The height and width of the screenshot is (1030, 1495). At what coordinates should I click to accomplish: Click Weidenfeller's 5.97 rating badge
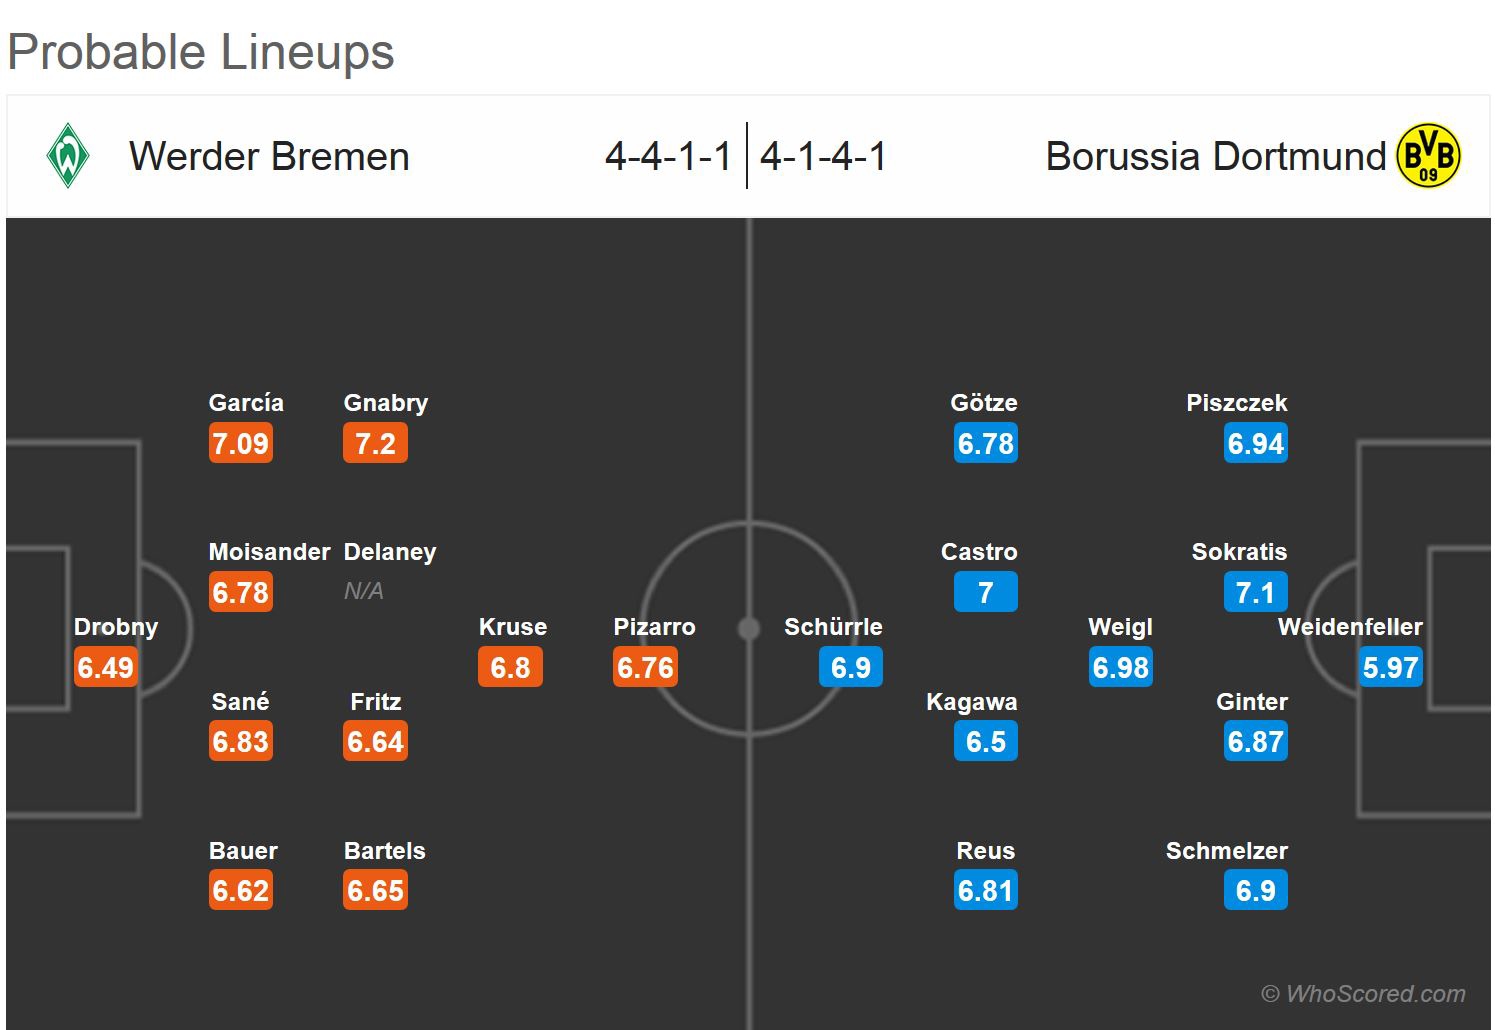pos(1390,667)
